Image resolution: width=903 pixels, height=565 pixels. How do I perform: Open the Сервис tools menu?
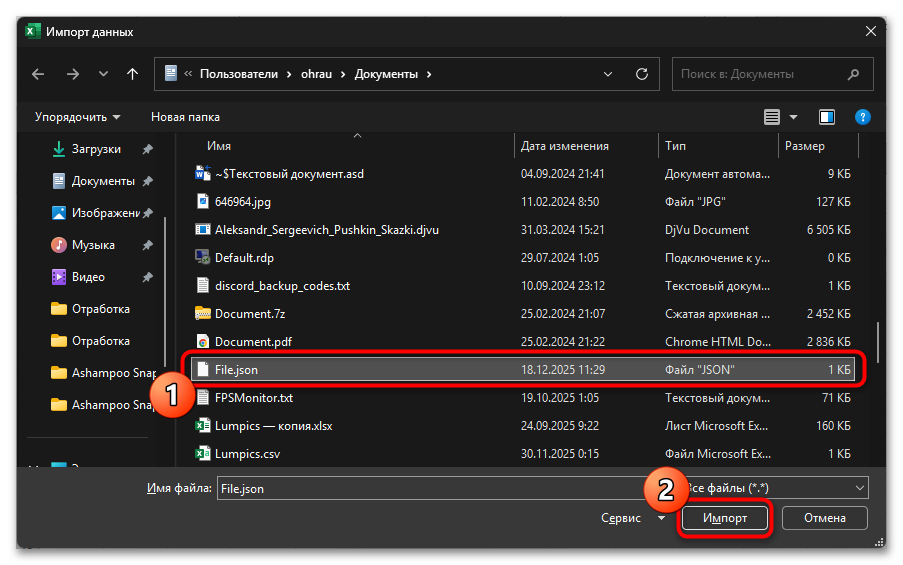coord(632,518)
